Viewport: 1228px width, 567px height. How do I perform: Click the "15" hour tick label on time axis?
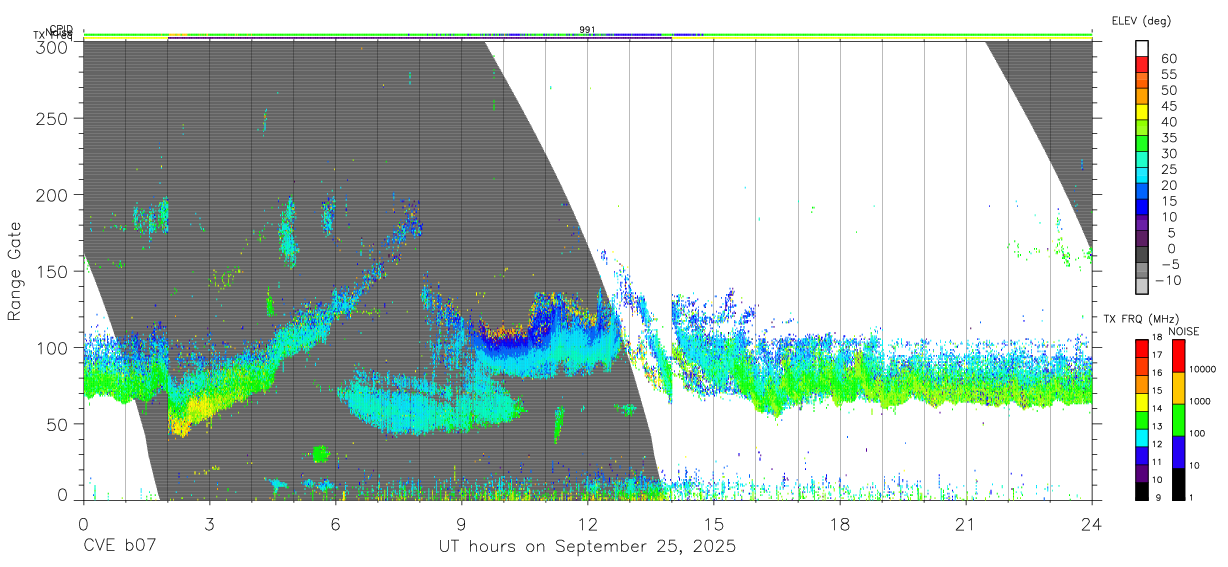click(x=713, y=525)
